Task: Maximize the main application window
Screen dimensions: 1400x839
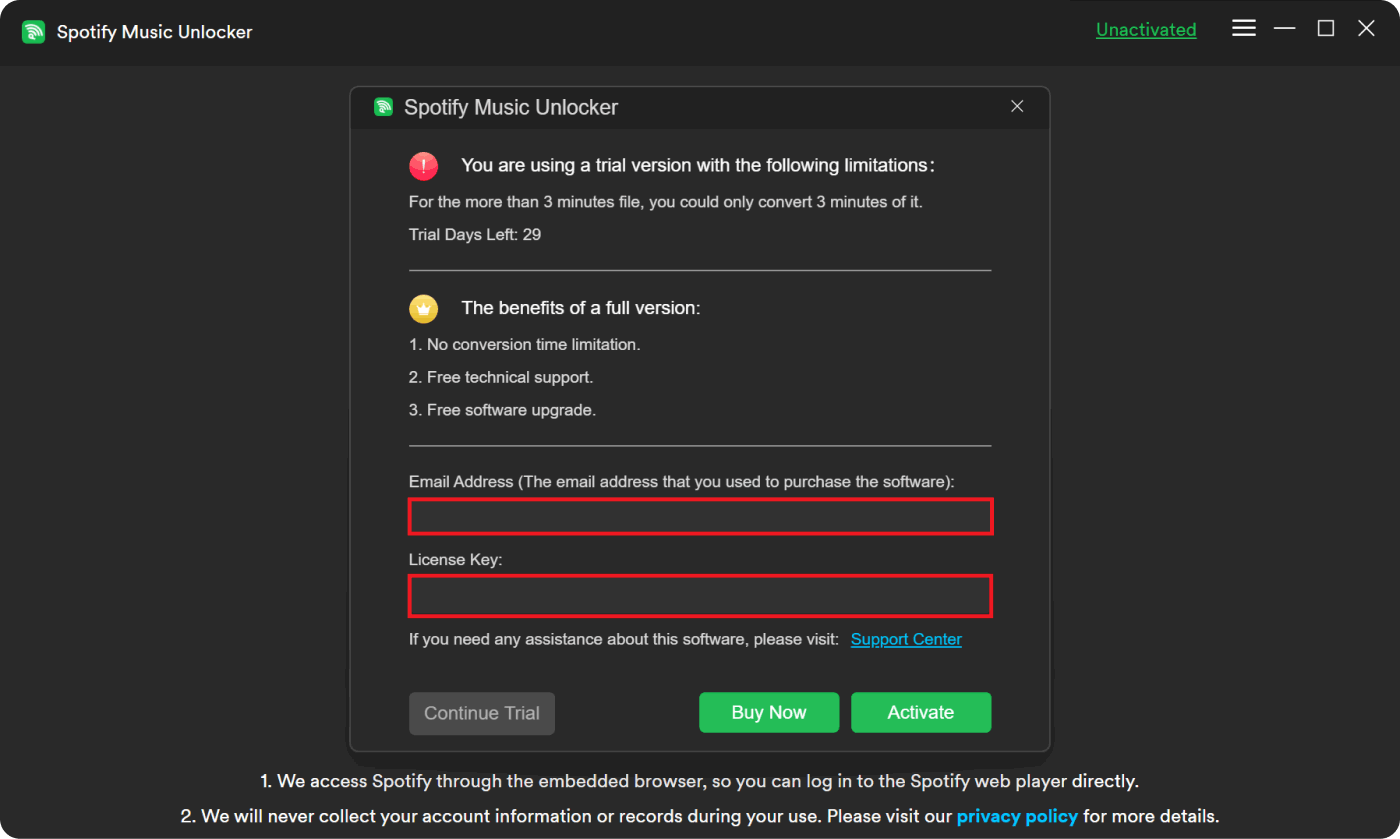Action: [1325, 29]
